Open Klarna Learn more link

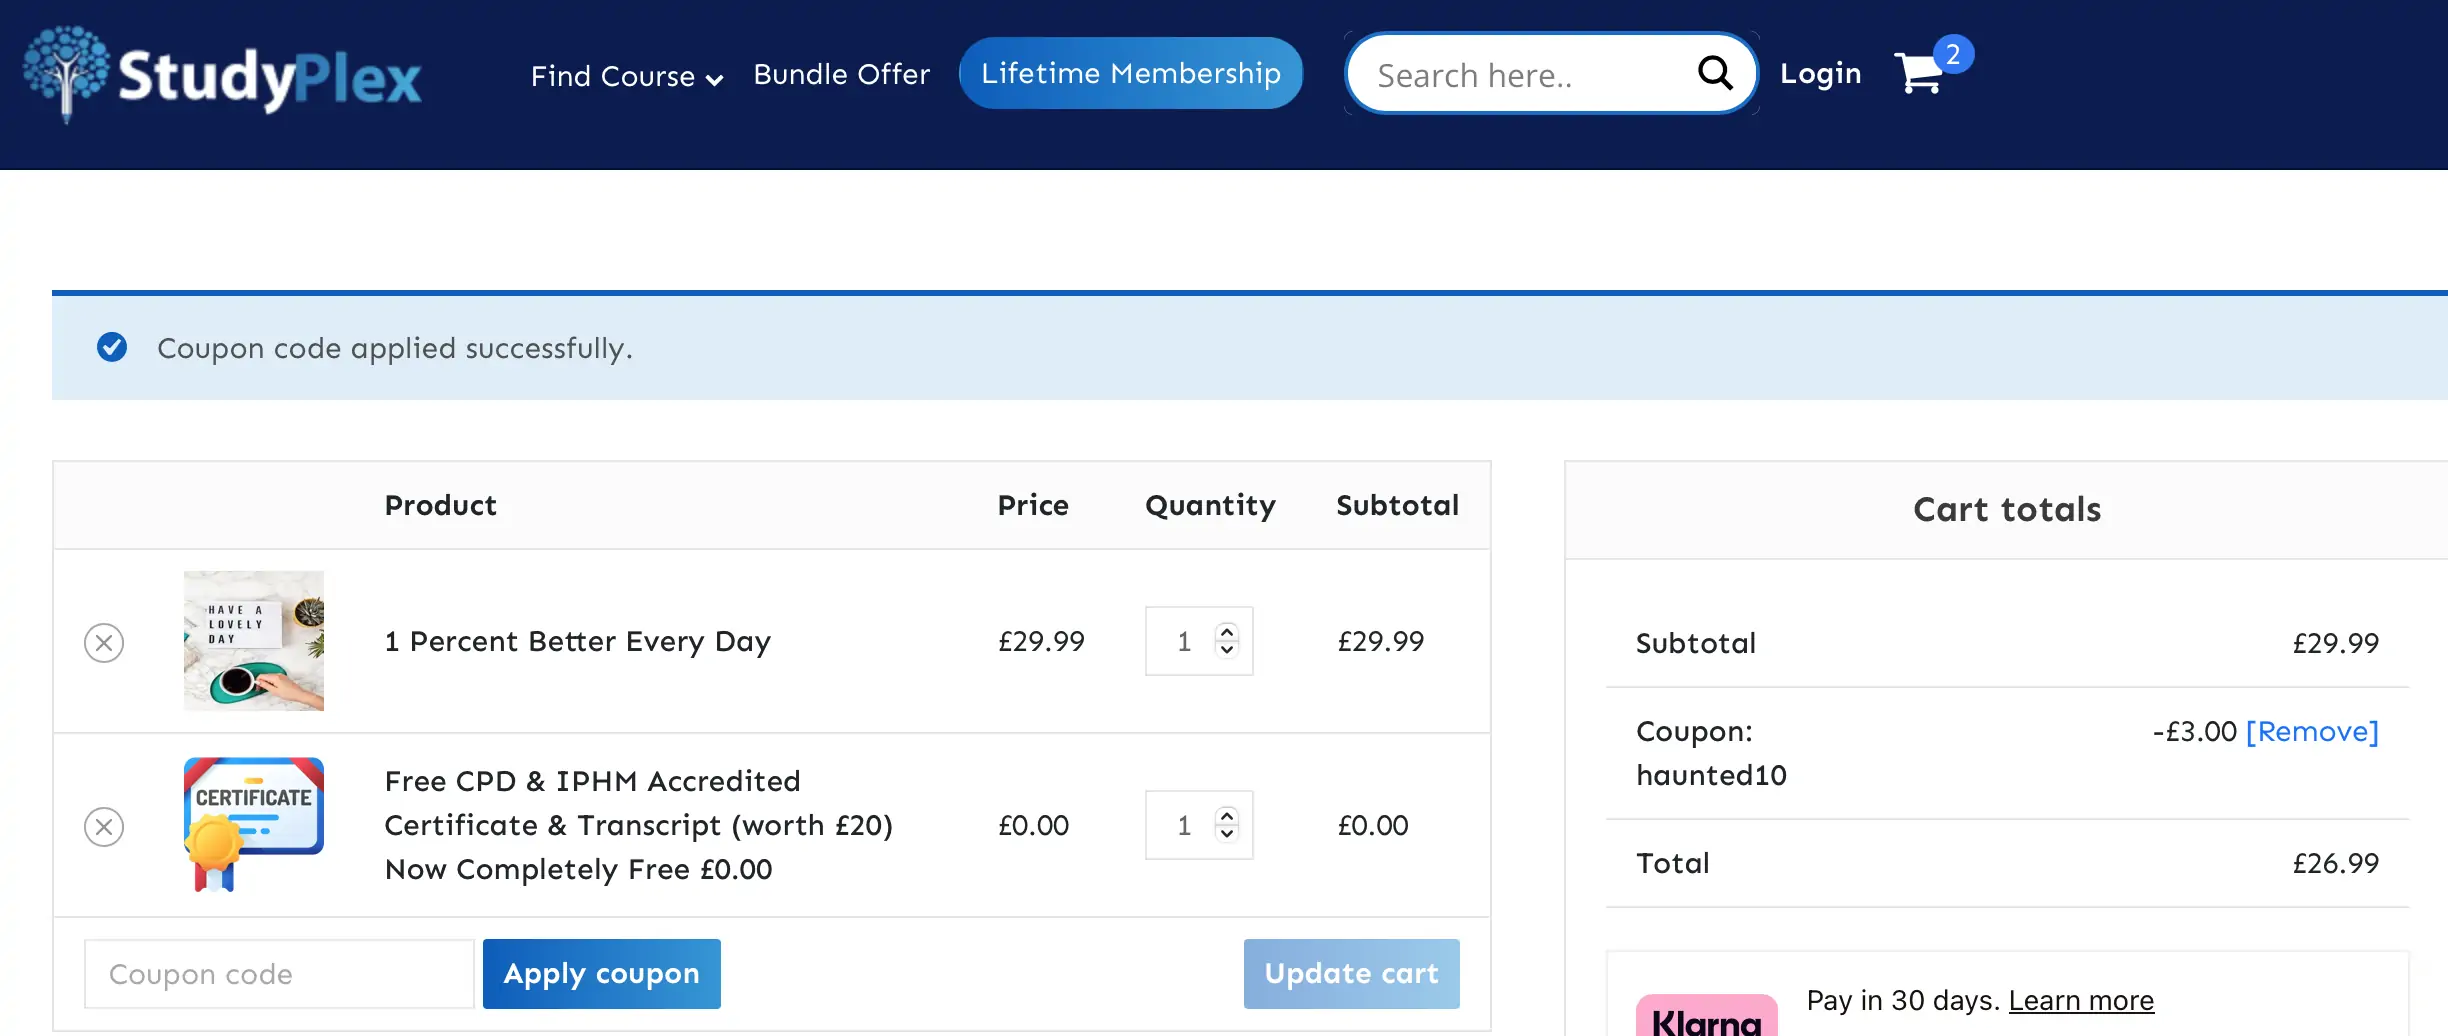click(x=2080, y=1001)
